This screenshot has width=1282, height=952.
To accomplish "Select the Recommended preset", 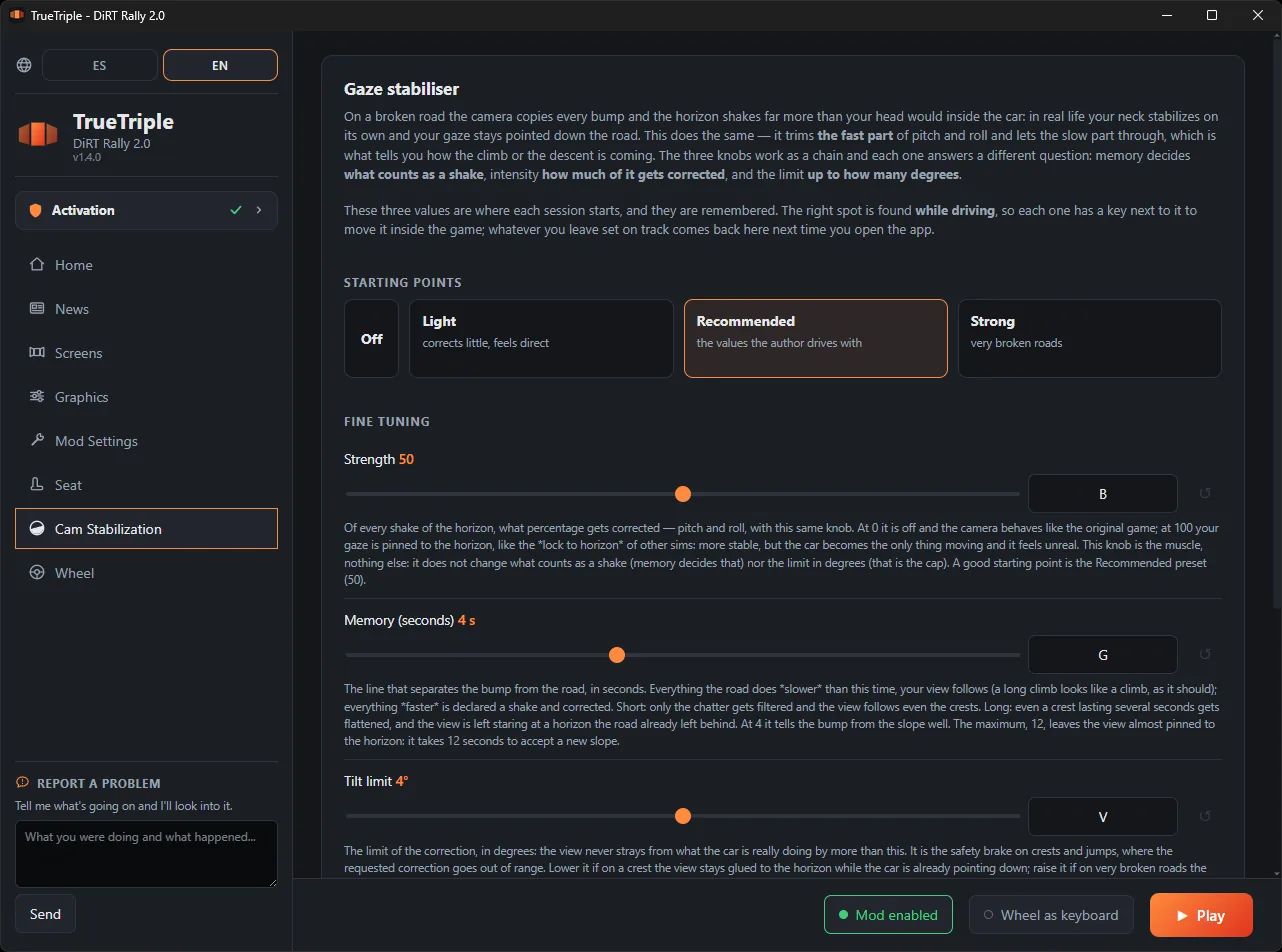I will [815, 339].
